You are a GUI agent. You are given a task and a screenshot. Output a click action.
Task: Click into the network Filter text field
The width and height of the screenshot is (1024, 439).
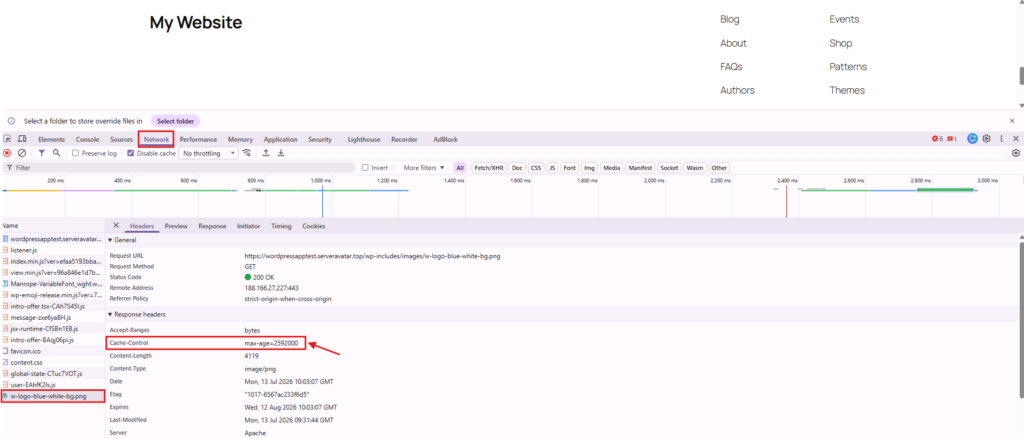(180, 168)
